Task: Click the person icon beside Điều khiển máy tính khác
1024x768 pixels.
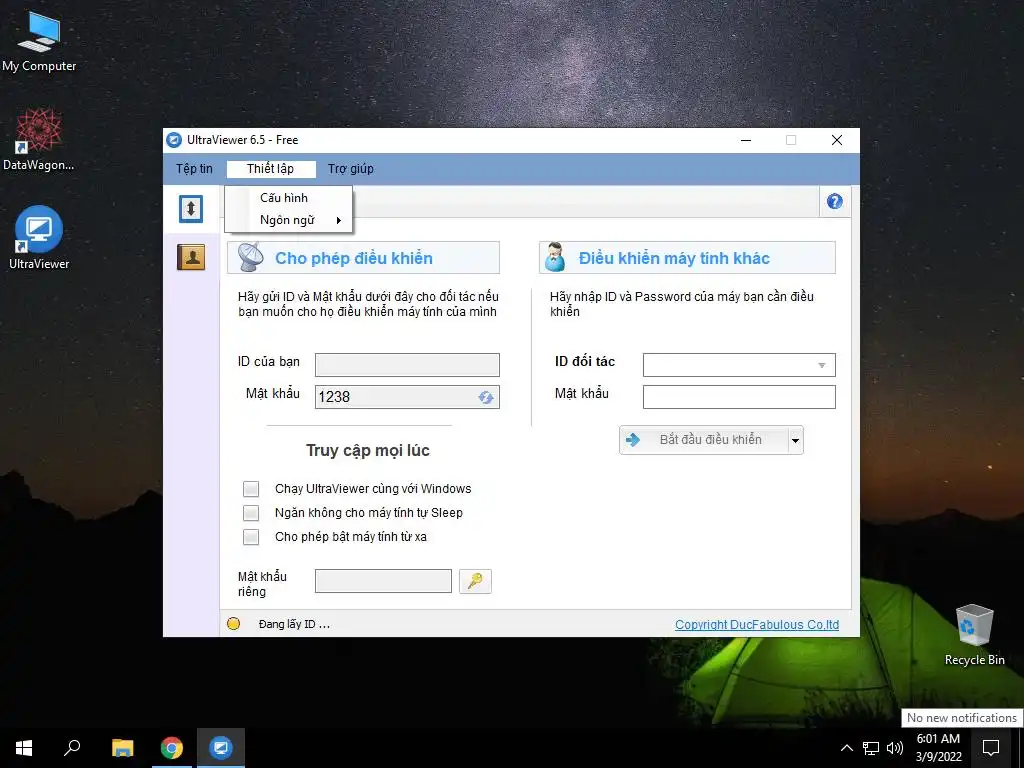Action: [x=554, y=257]
